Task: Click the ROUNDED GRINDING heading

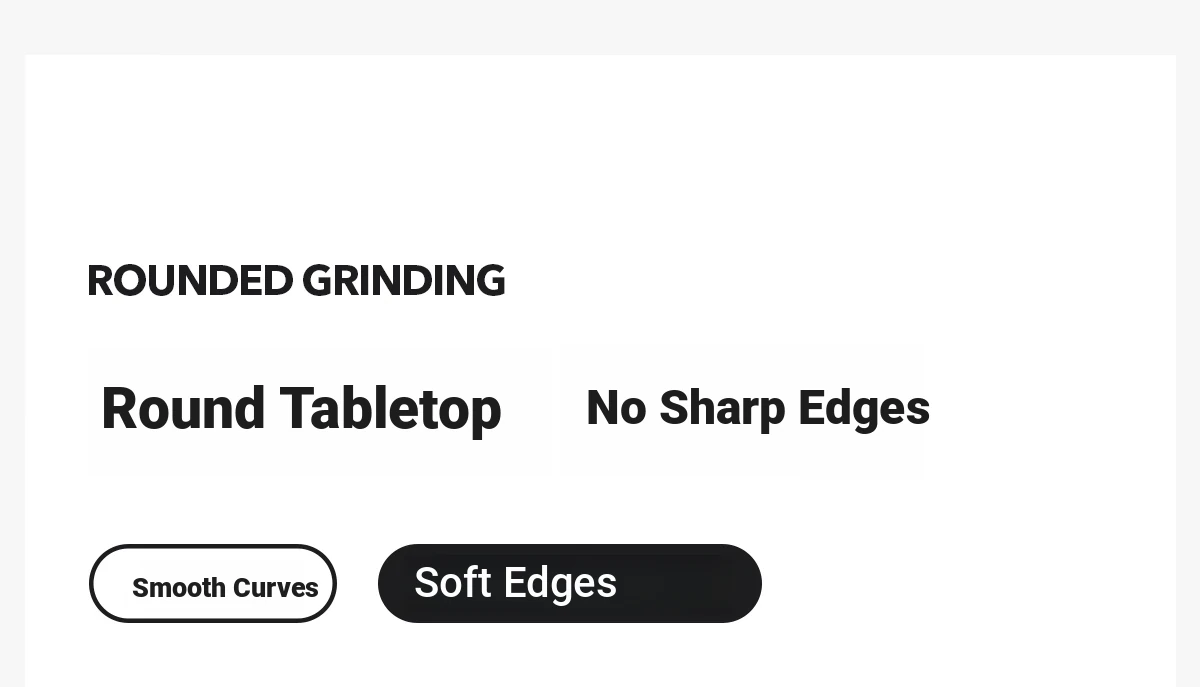Action: (x=296, y=281)
